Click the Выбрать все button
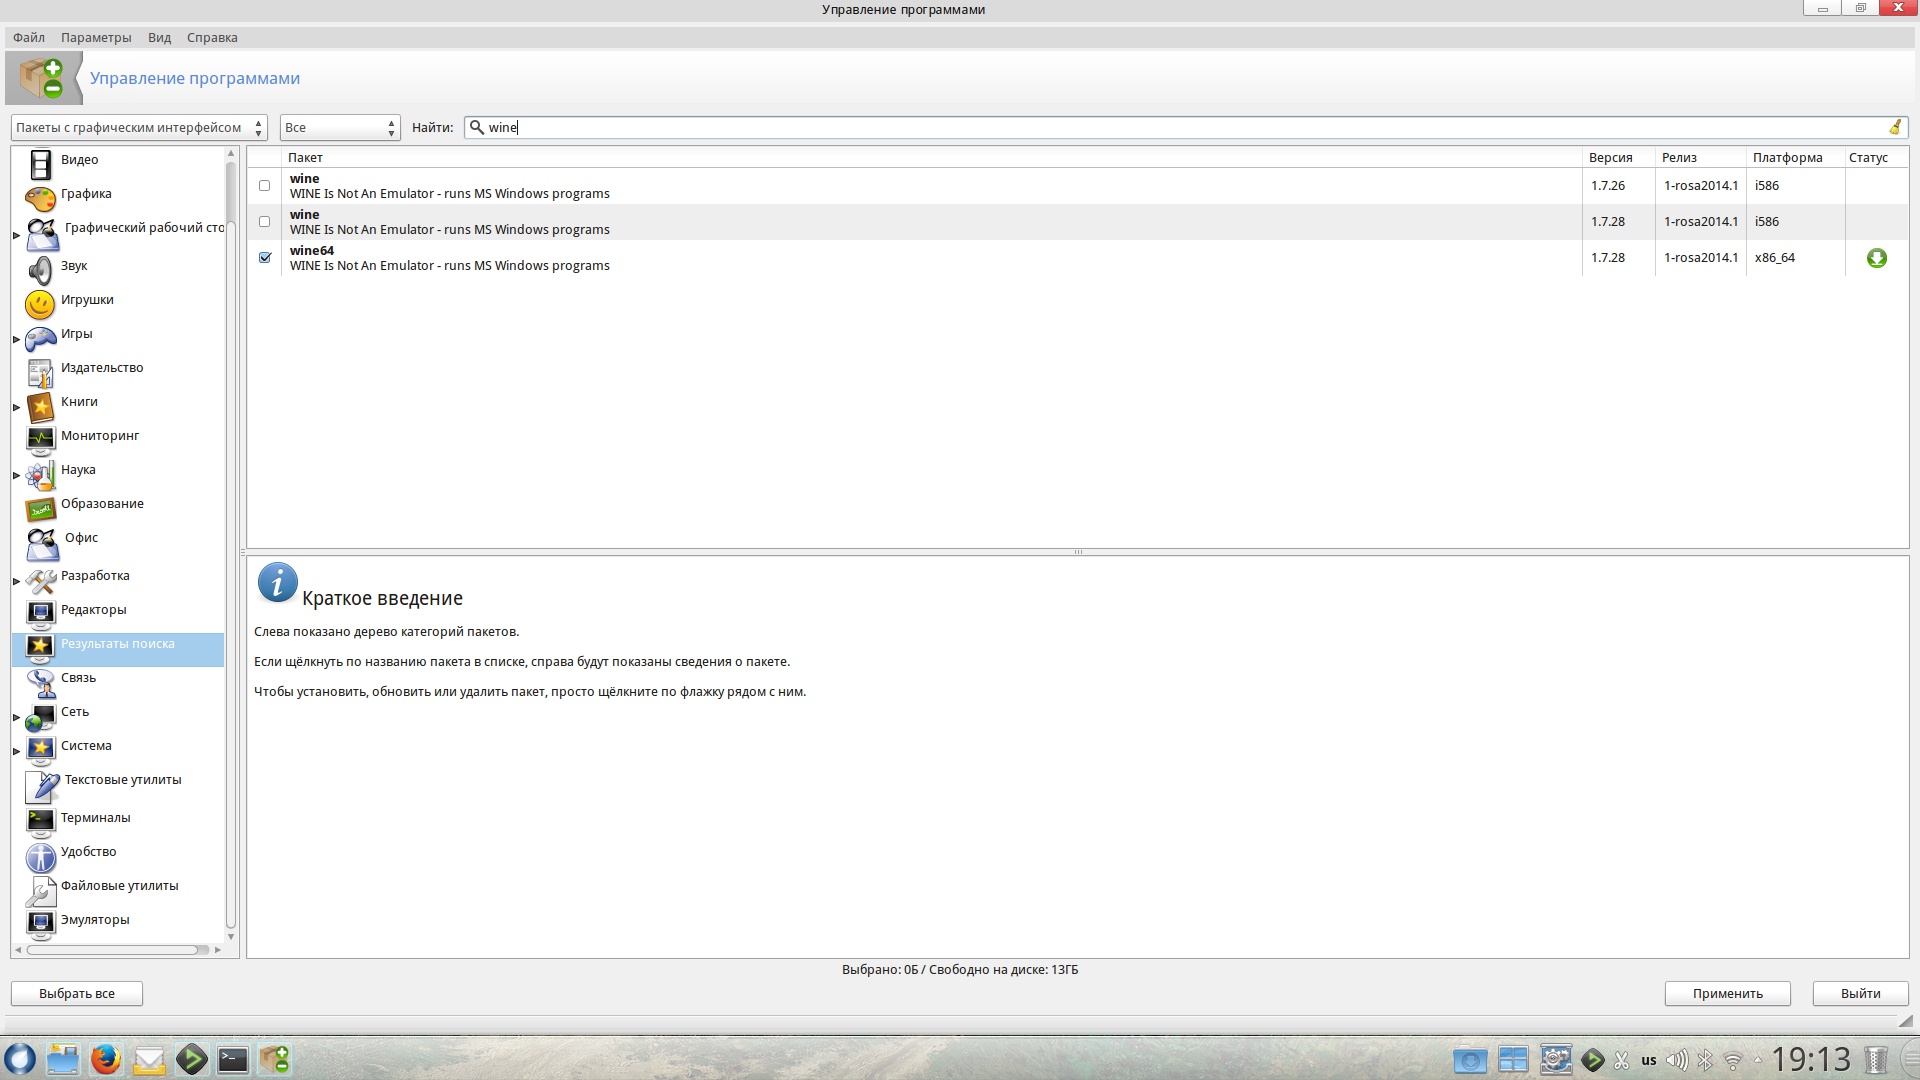Image resolution: width=1920 pixels, height=1080 pixels. [x=77, y=993]
